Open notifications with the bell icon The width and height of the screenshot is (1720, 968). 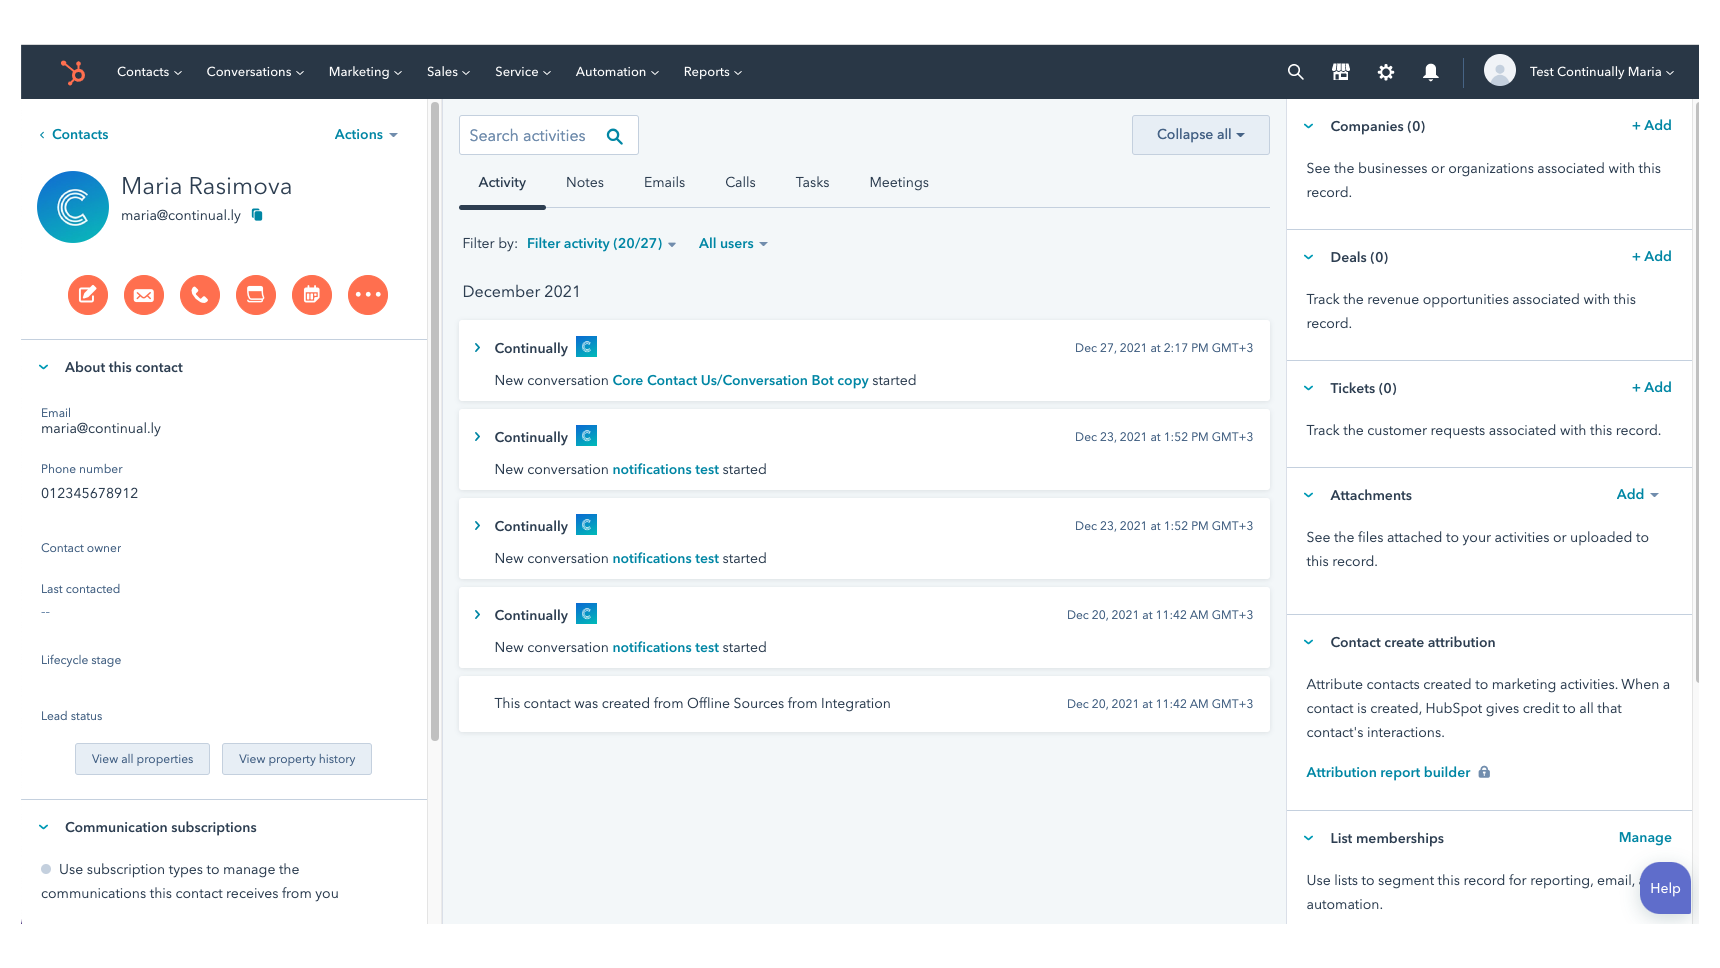1430,71
